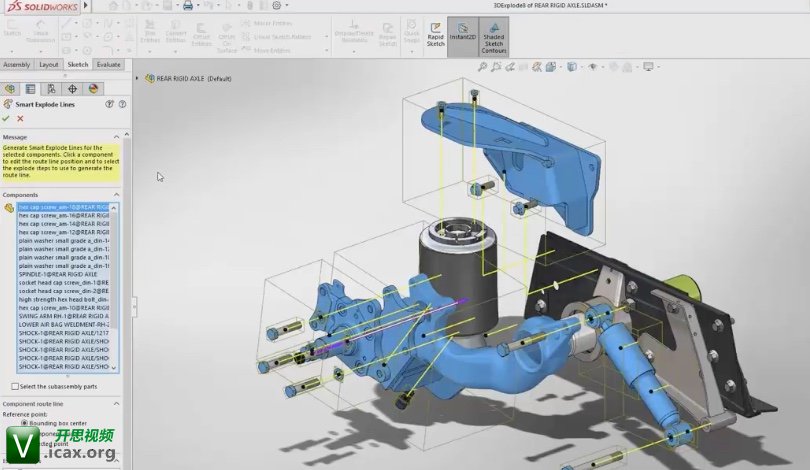Enable 'Select the subassembly parts' checkbox
Screen dimensions: 810x470
(15, 386)
